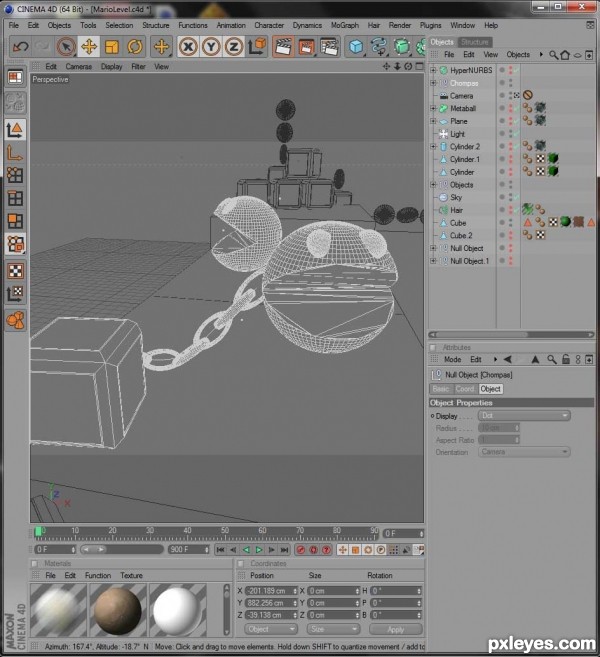This screenshot has width=600, height=657.
Task: Expand the Null Object.1 tree node
Action: coord(434,261)
